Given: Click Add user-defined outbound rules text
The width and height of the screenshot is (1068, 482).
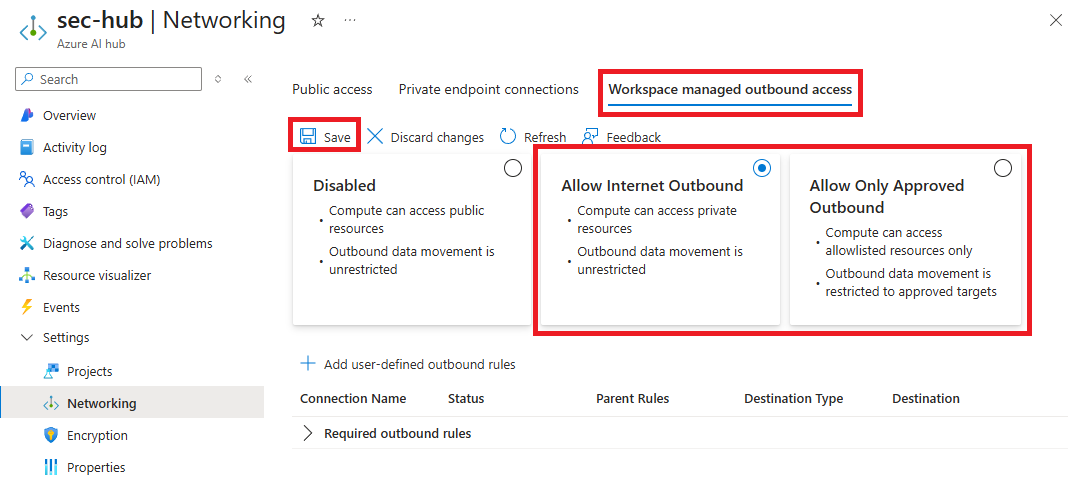Looking at the screenshot, I should [x=420, y=364].
